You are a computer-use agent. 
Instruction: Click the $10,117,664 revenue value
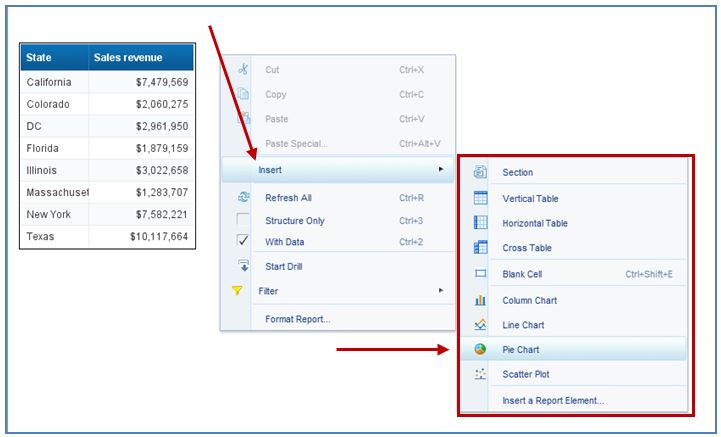pos(159,236)
